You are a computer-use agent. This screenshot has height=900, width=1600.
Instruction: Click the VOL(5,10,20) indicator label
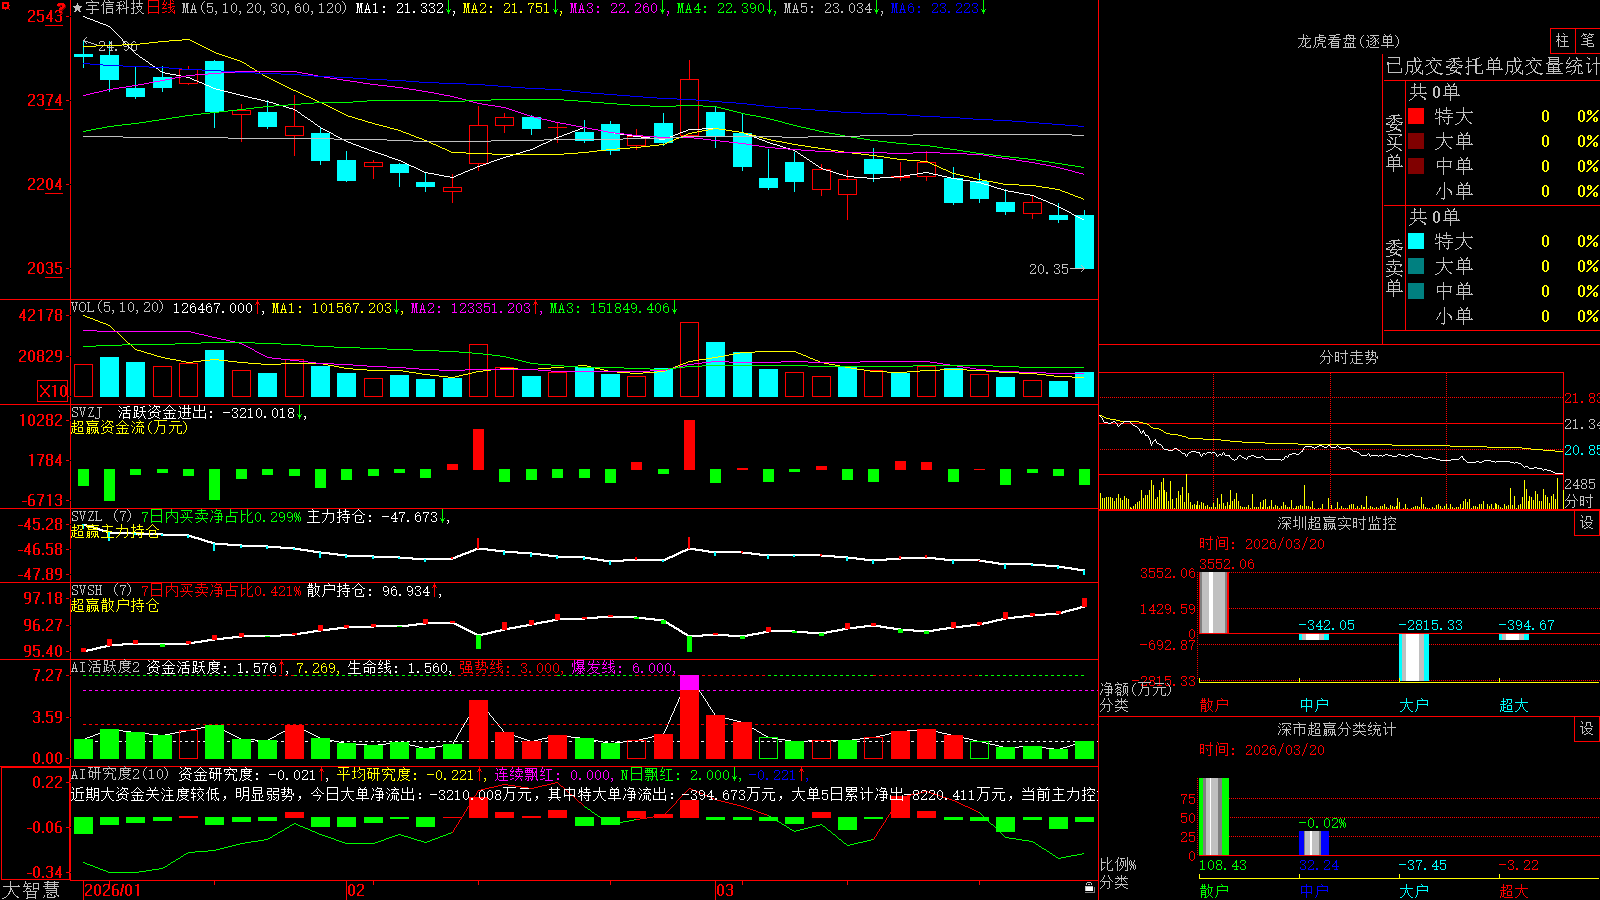point(117,307)
